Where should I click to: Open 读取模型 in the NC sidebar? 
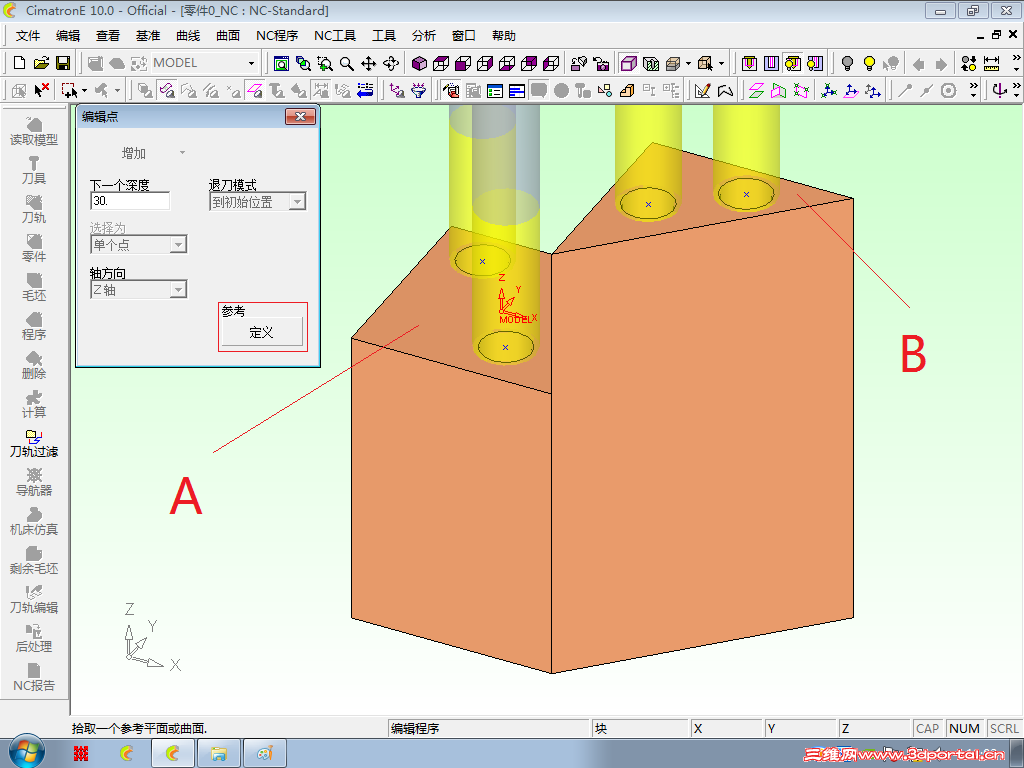tap(34, 132)
